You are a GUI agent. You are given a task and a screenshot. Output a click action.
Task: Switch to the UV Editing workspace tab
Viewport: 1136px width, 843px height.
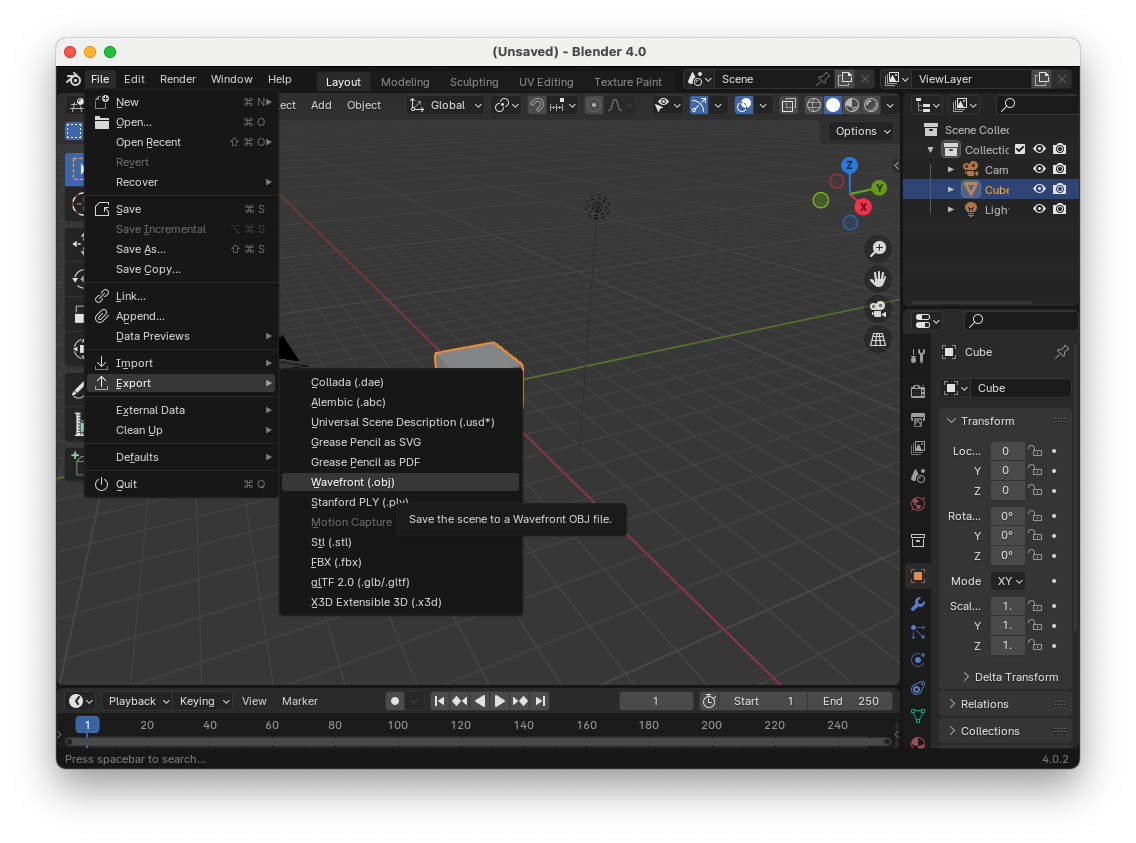click(x=546, y=82)
